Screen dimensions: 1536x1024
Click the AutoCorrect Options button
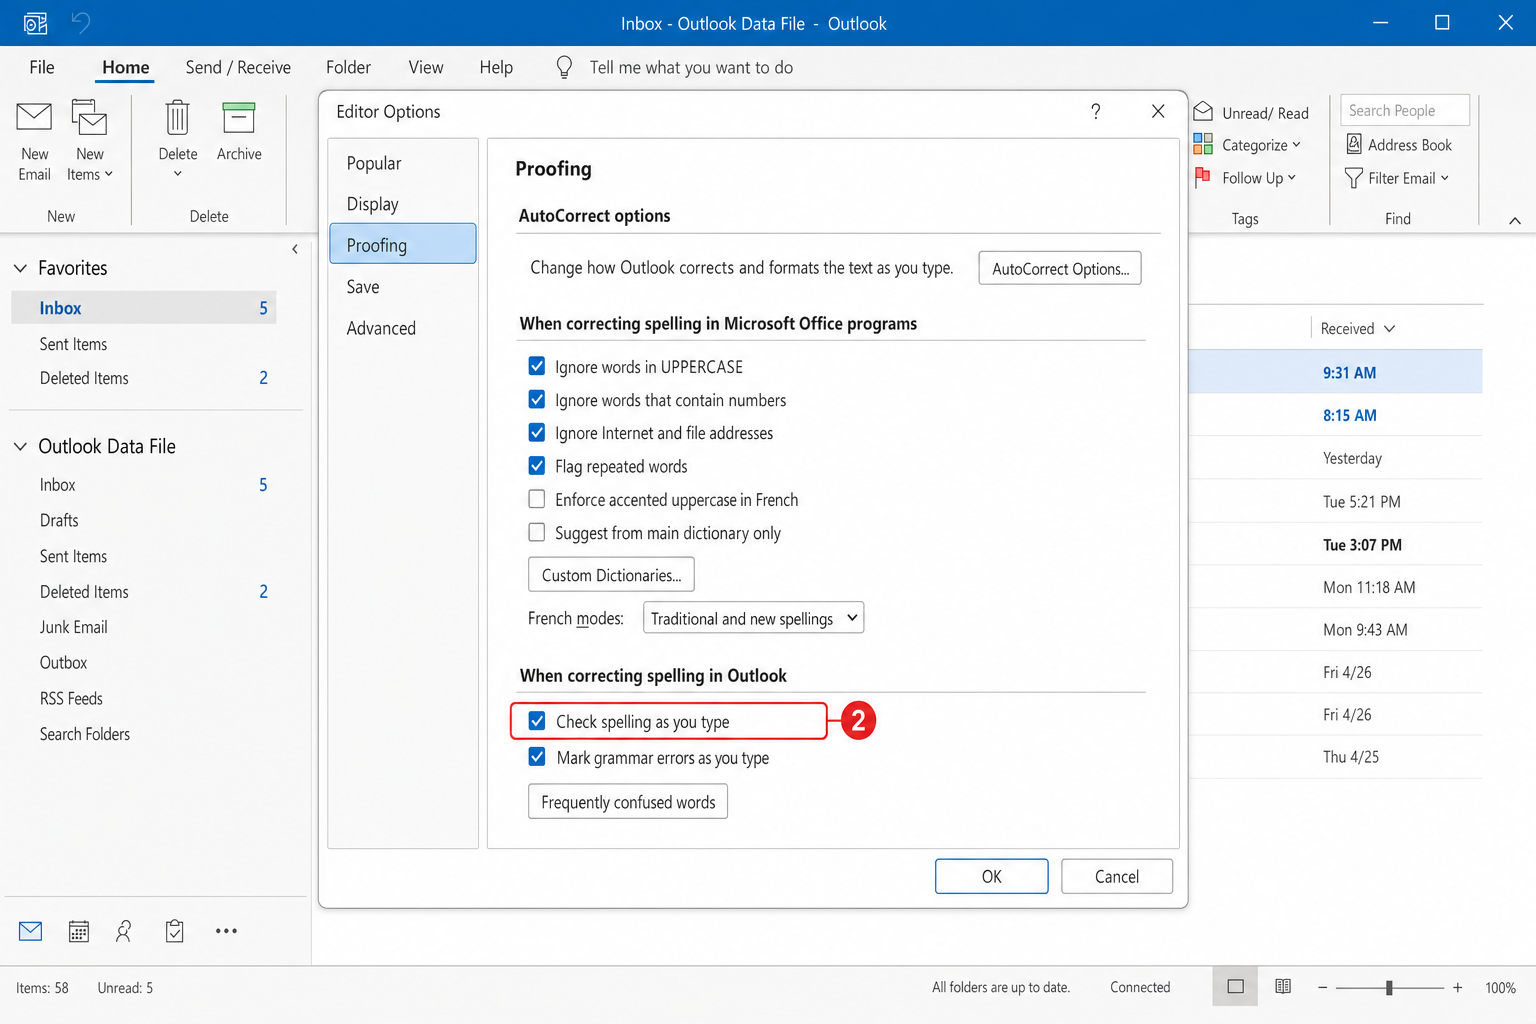click(x=1060, y=268)
